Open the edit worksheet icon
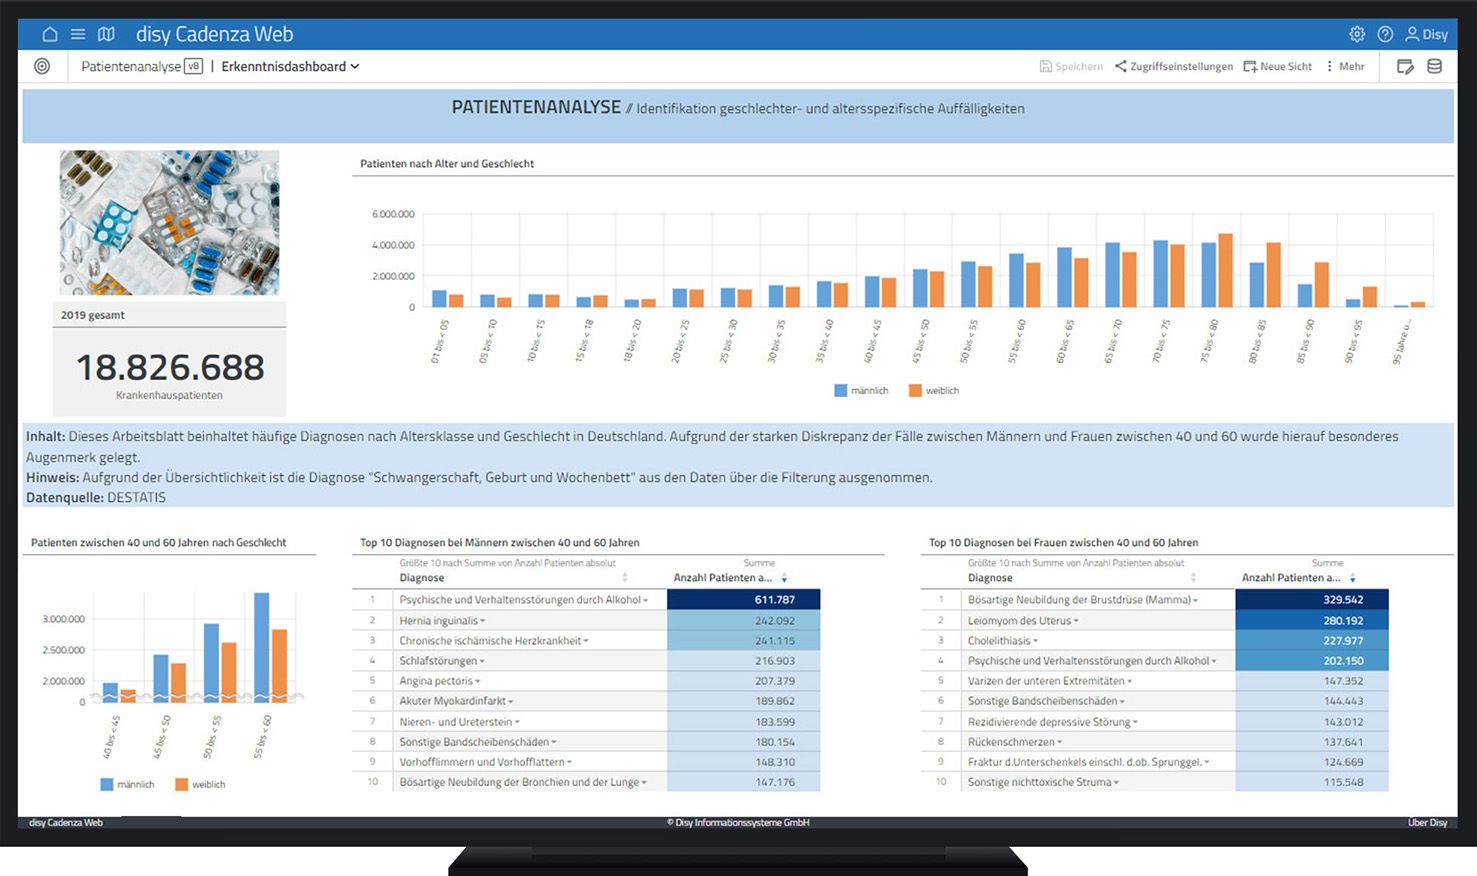The image size is (1477, 876). tap(1405, 66)
